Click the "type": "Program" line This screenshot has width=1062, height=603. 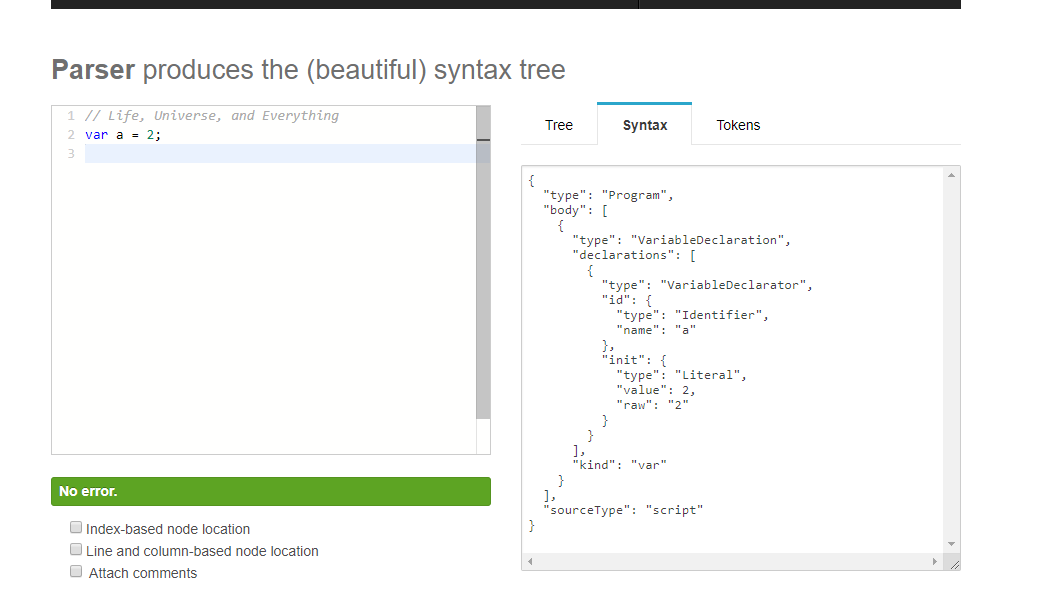pos(608,195)
